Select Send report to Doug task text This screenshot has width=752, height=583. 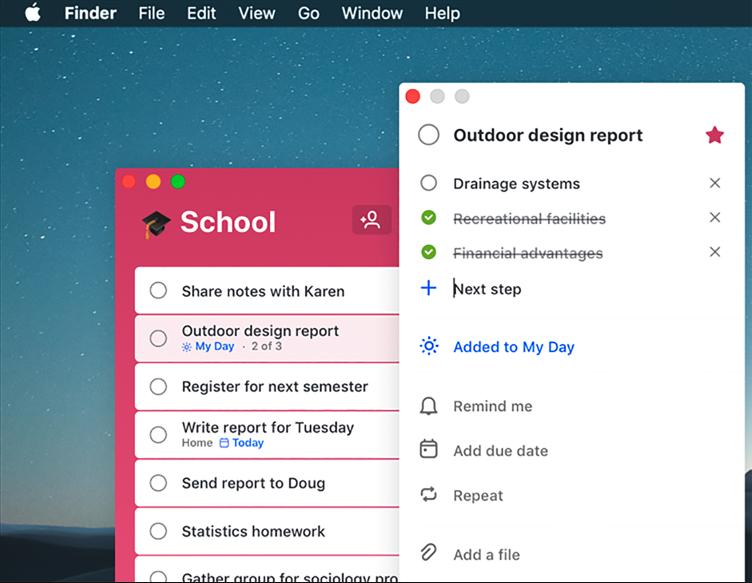pyautogui.click(x=253, y=483)
